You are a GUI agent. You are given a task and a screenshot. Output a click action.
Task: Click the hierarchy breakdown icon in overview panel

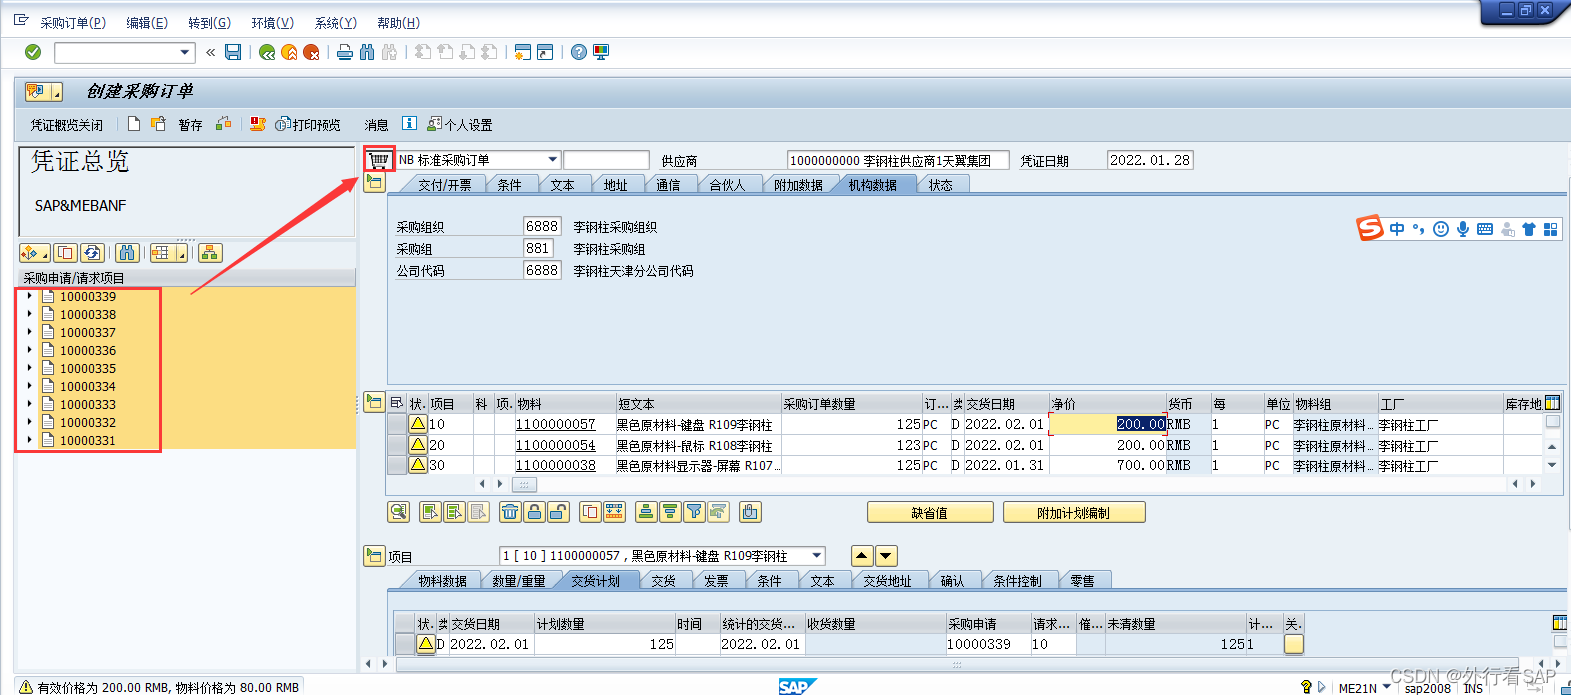coord(210,253)
